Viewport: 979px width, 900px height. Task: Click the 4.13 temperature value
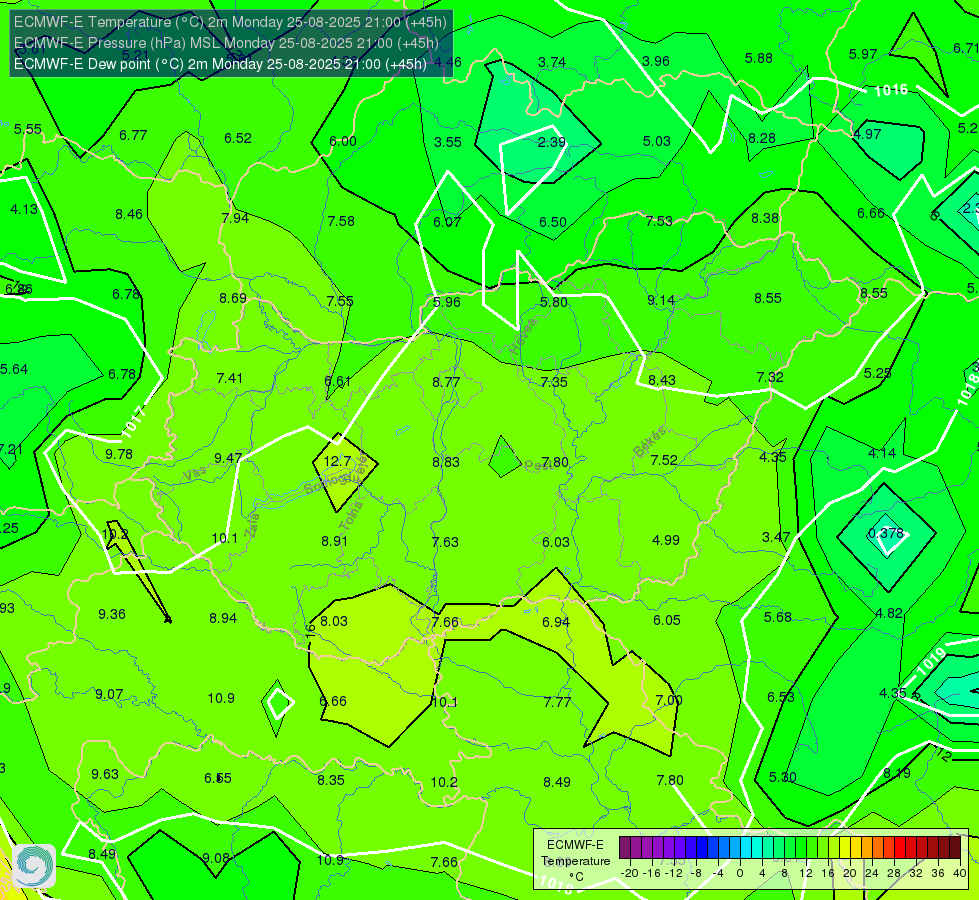(24, 209)
